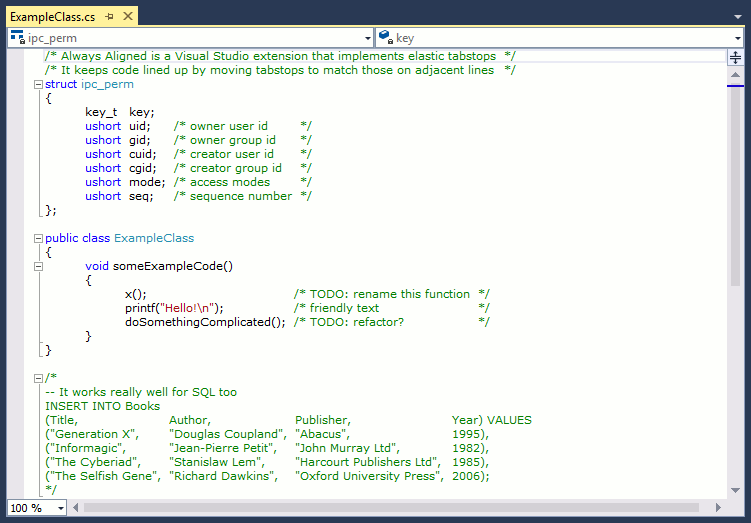Click the 'Year) VALUES' text
This screenshot has width=751, height=523.
[x=492, y=420]
